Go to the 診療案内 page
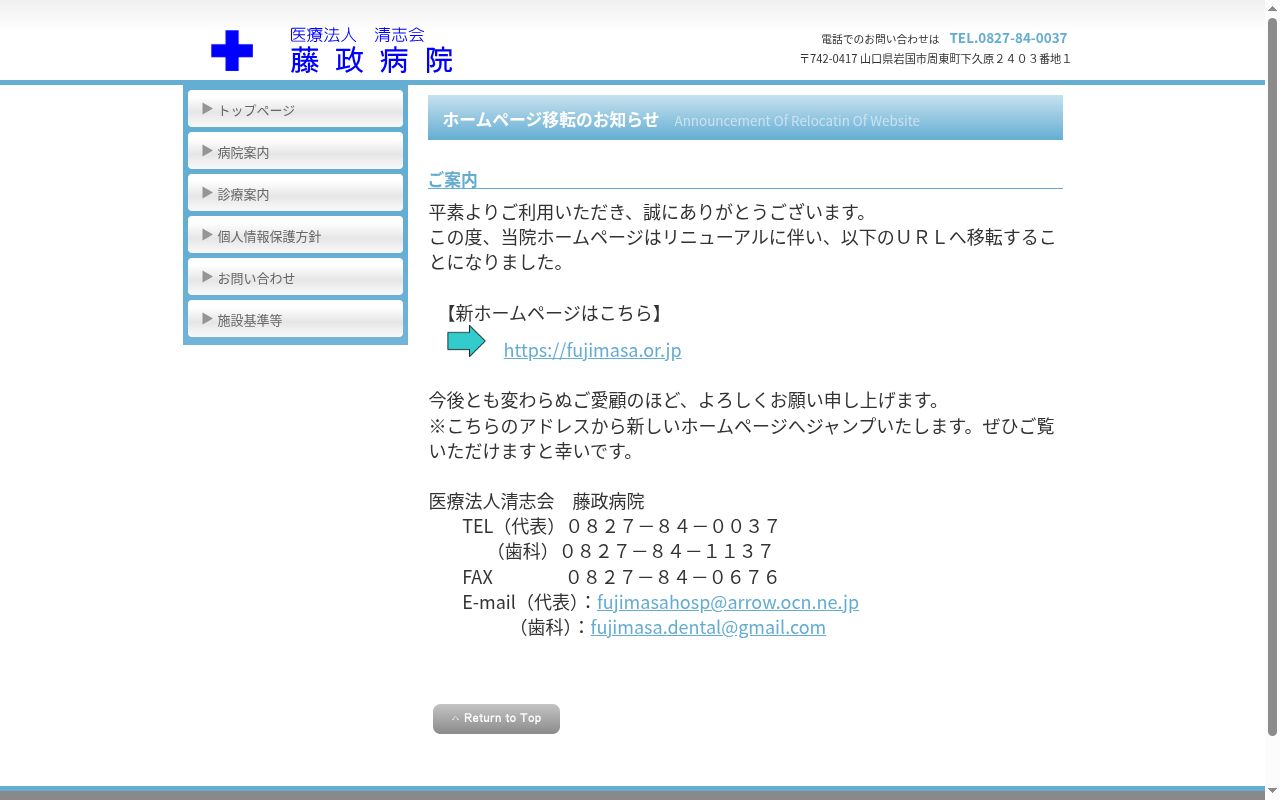The width and height of the screenshot is (1280, 800). point(295,193)
